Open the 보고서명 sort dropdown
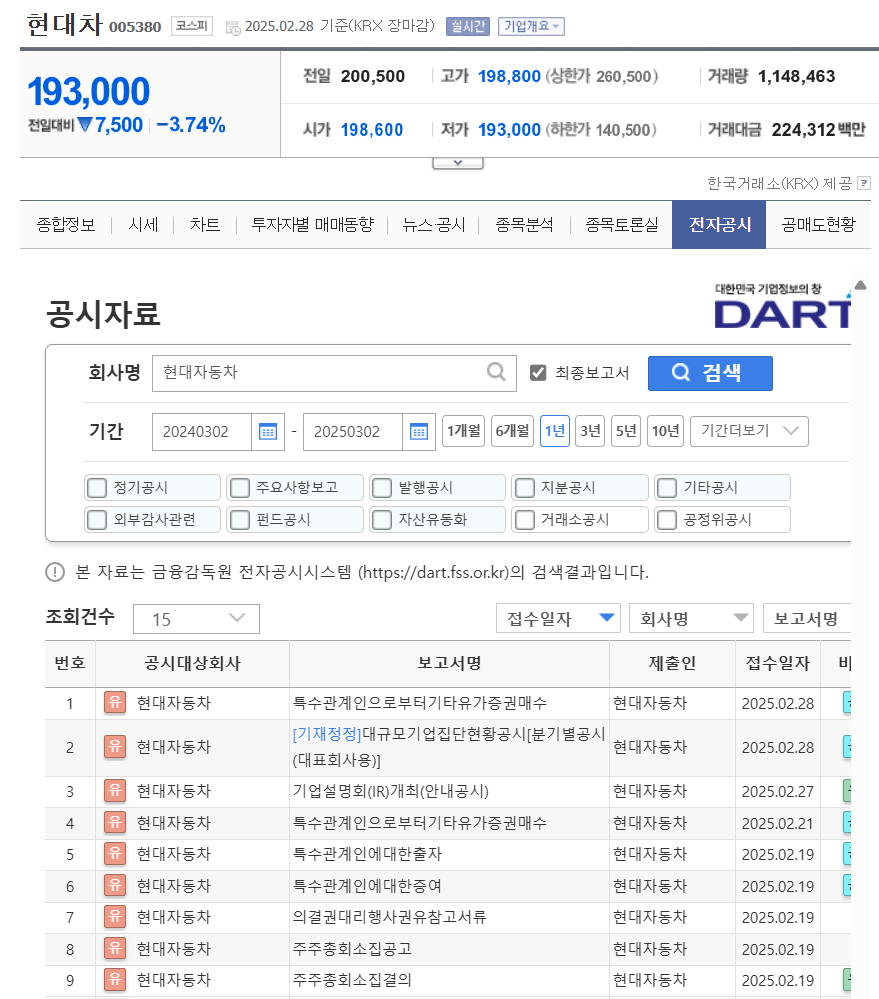Screen dimensions: 879x999 (806, 618)
